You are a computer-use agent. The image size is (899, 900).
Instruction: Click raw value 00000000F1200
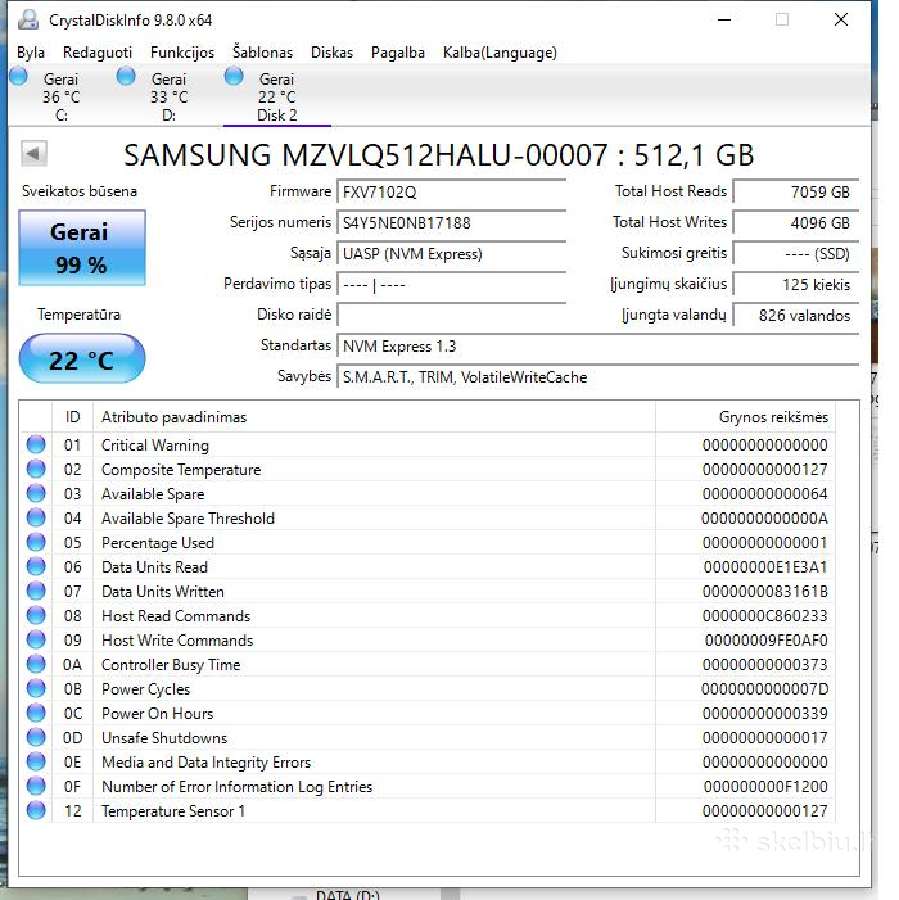pos(765,786)
